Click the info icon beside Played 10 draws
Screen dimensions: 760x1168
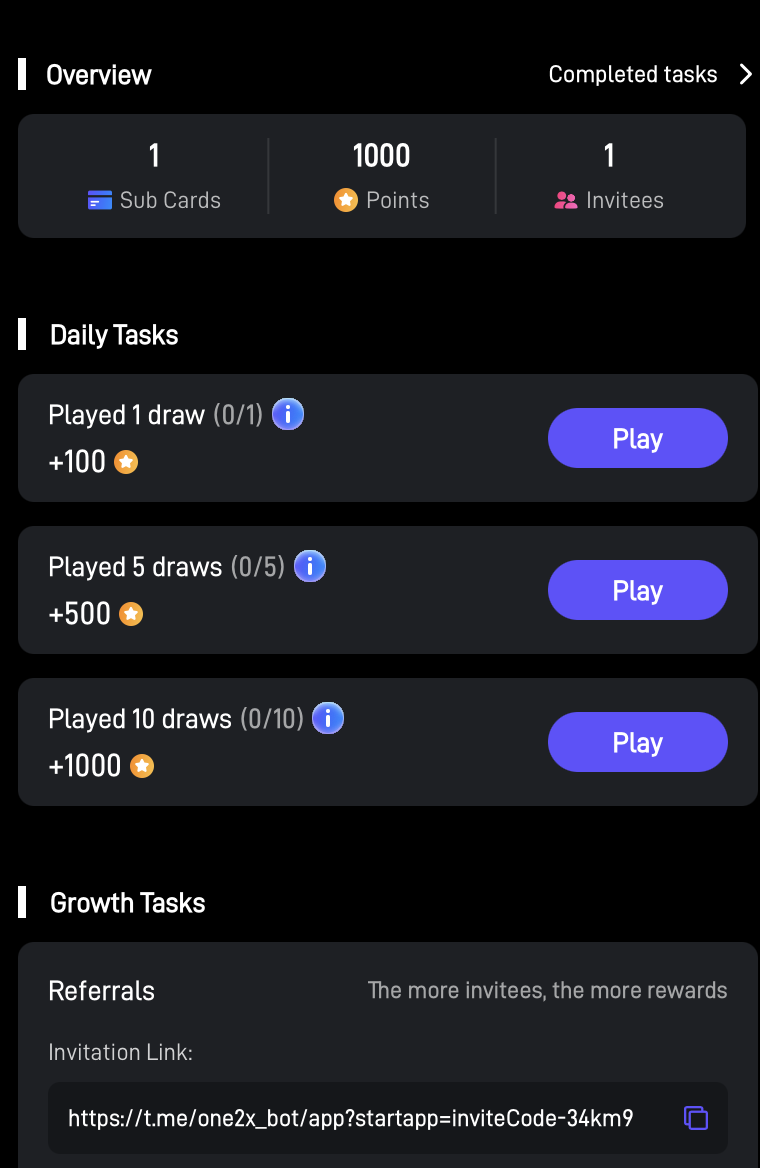point(328,718)
